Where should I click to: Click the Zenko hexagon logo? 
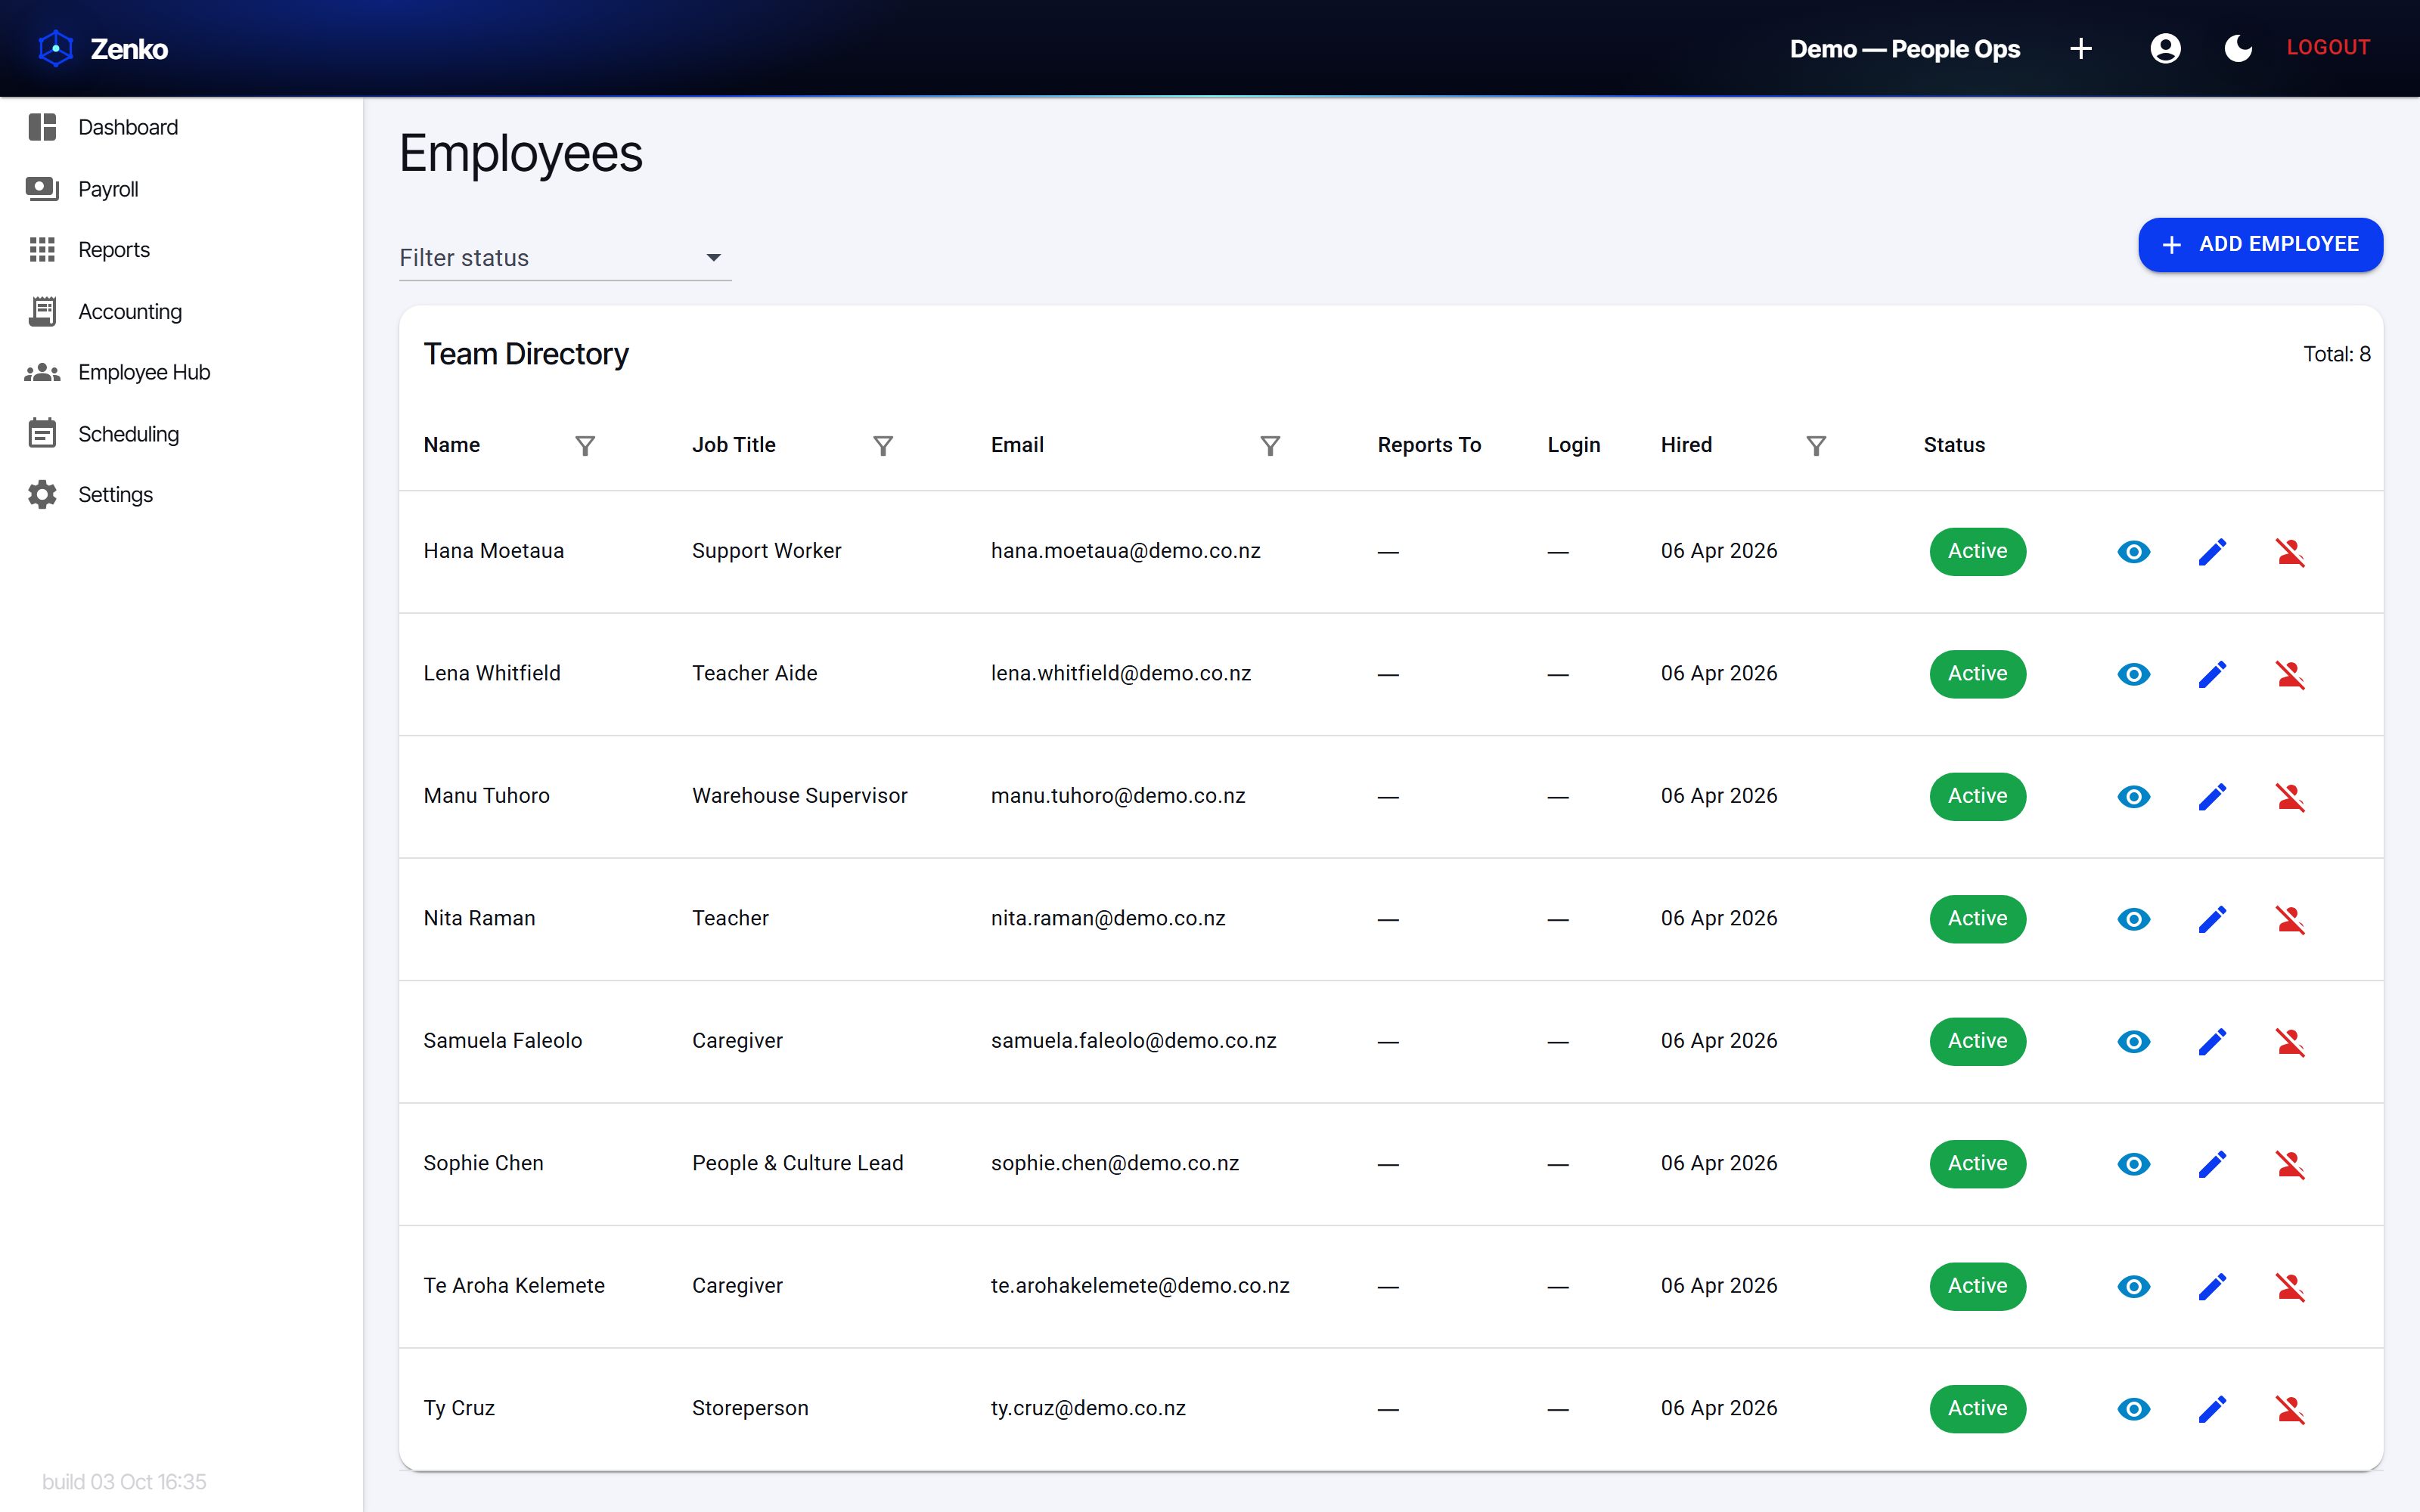[x=56, y=48]
